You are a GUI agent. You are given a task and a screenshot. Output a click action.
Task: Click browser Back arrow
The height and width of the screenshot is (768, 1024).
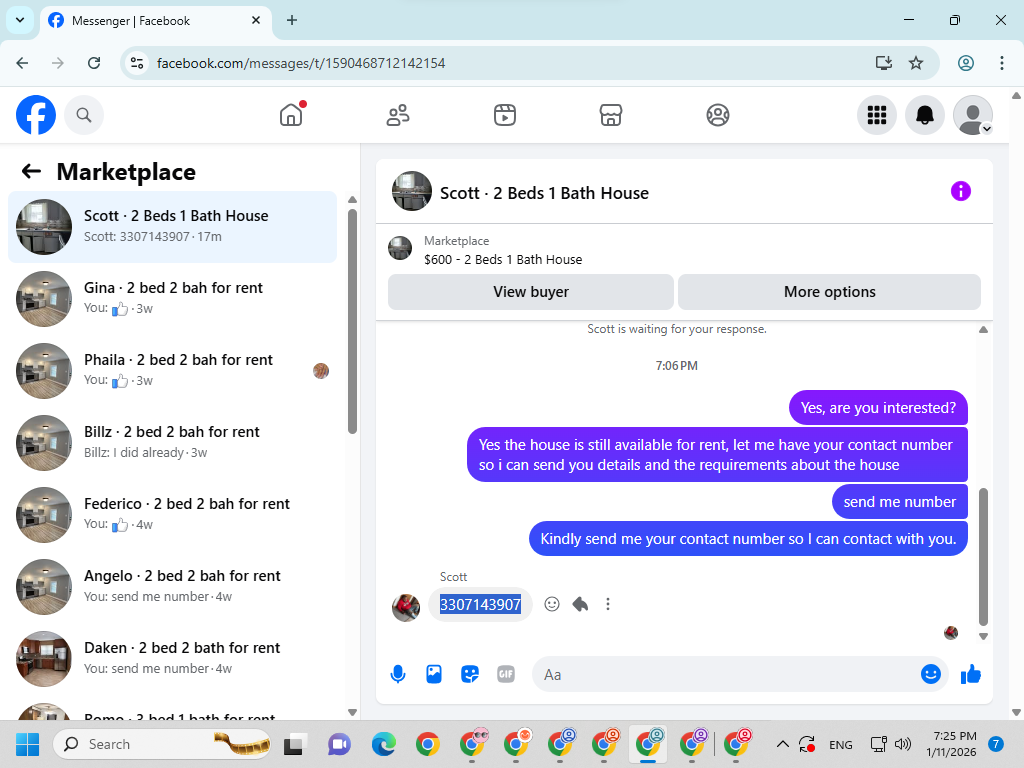point(22,63)
